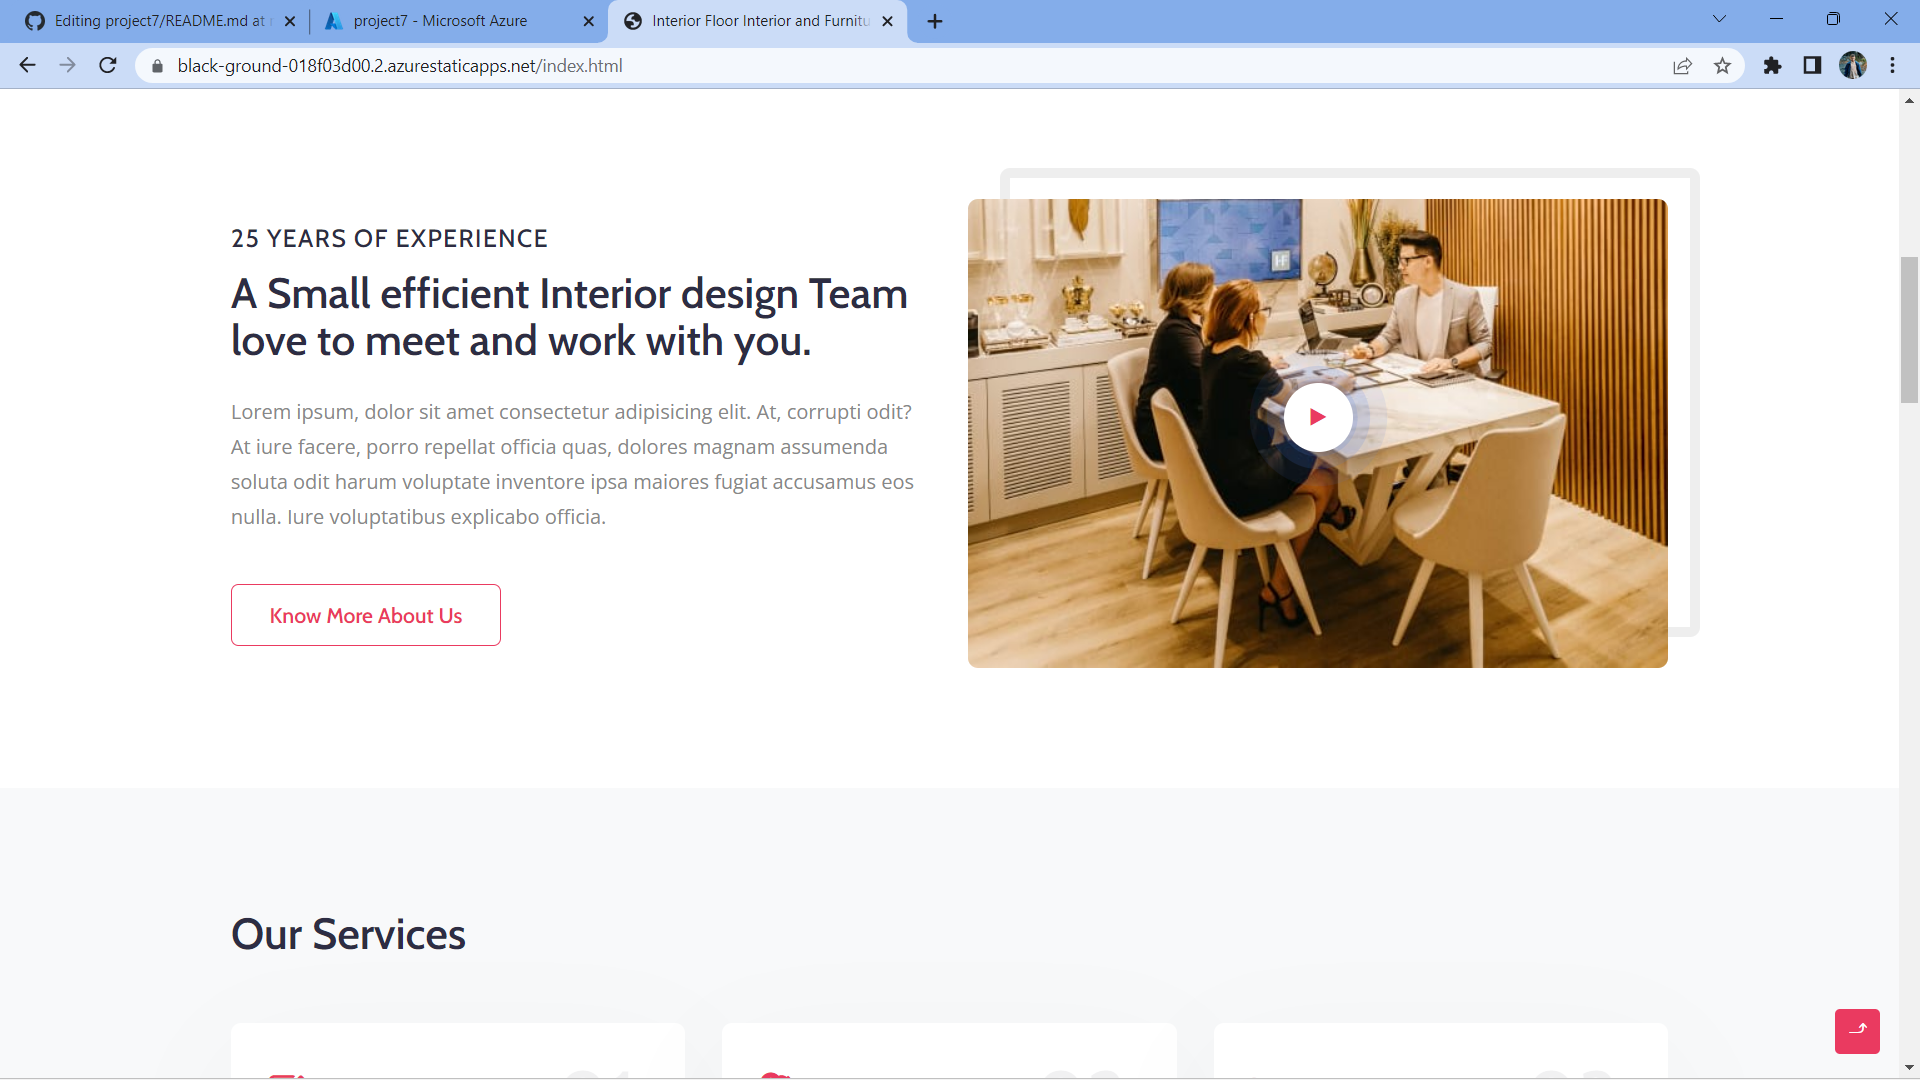Screen dimensions: 1920x1080
Task: Toggle the browser side panel icon
Action: tap(1812, 66)
